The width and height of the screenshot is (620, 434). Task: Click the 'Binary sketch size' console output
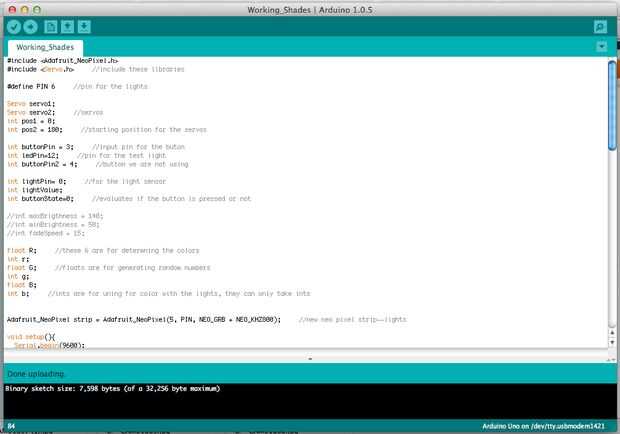[113, 389]
